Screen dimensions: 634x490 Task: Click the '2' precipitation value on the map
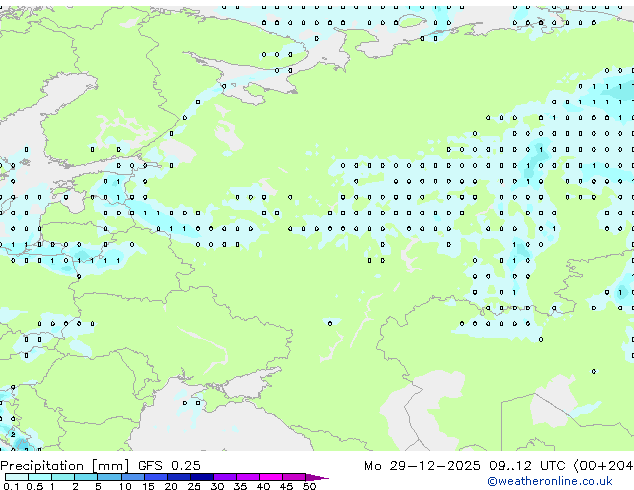click(x=13, y=435)
